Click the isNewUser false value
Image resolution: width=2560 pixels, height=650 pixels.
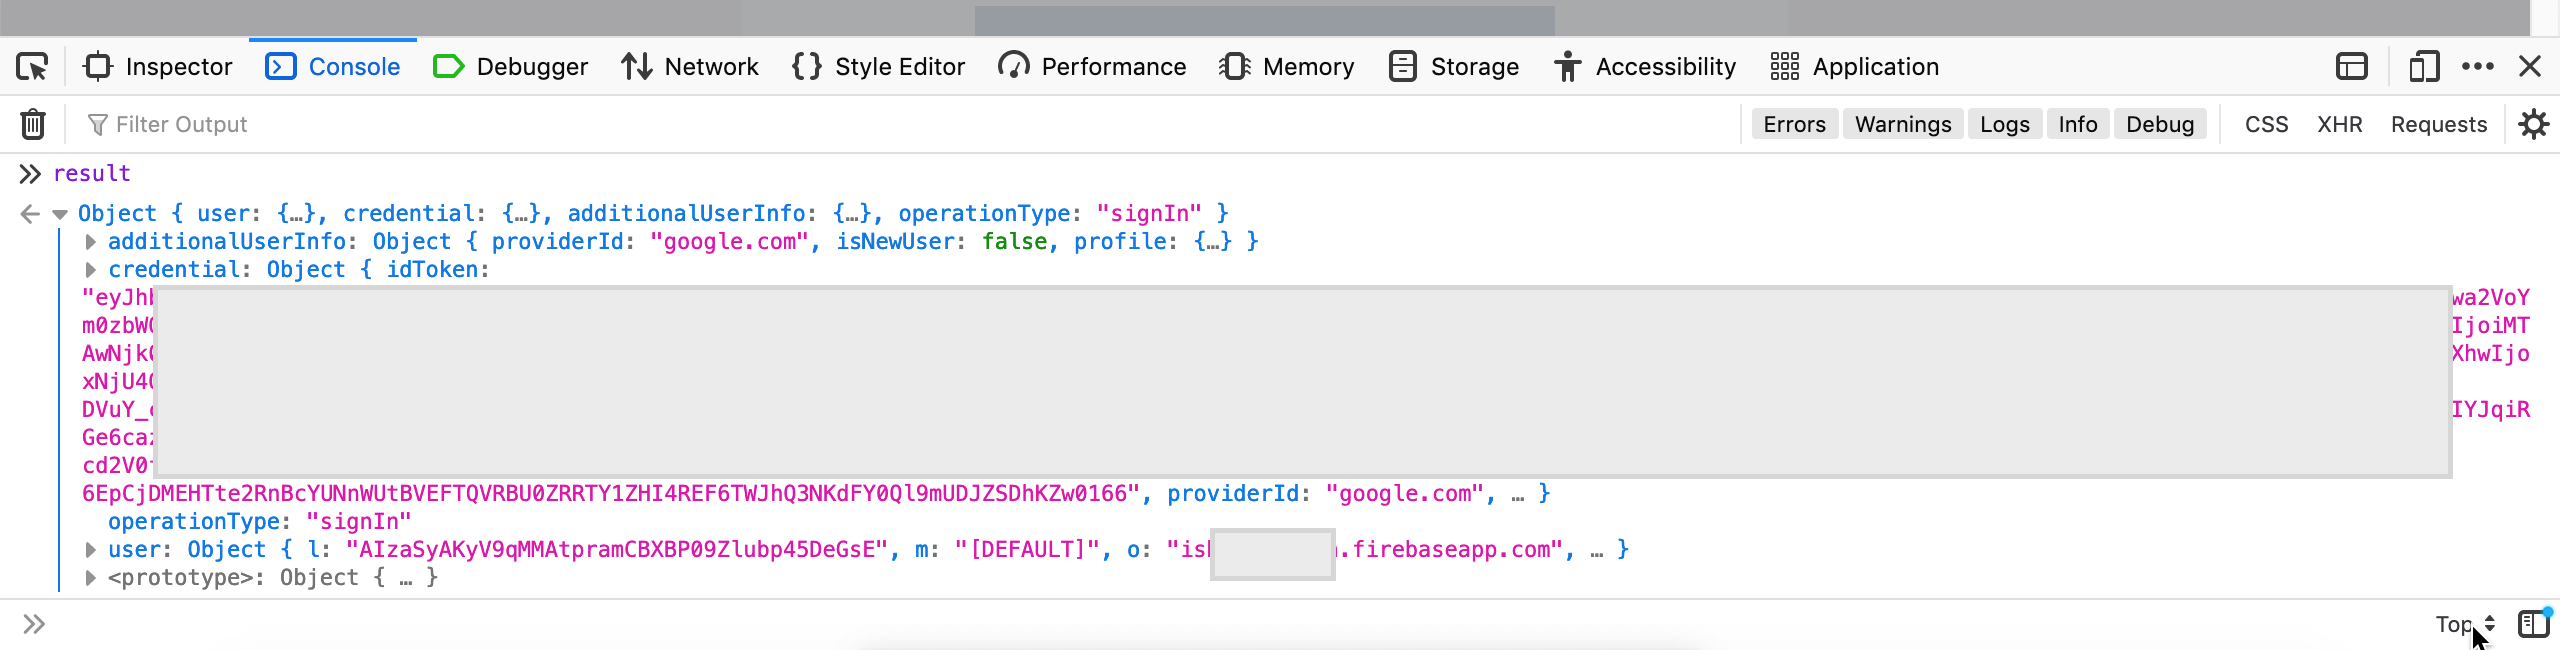(x=1014, y=242)
